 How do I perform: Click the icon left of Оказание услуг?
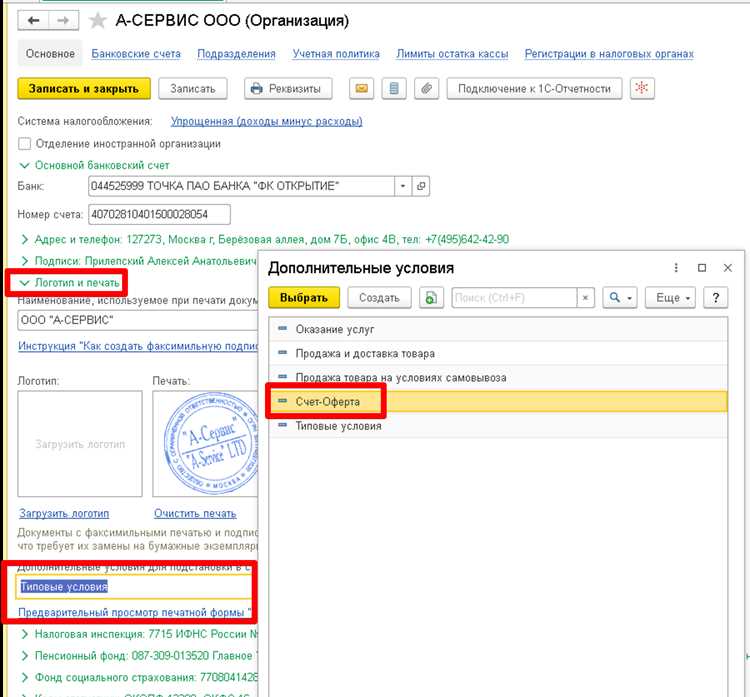(x=283, y=329)
